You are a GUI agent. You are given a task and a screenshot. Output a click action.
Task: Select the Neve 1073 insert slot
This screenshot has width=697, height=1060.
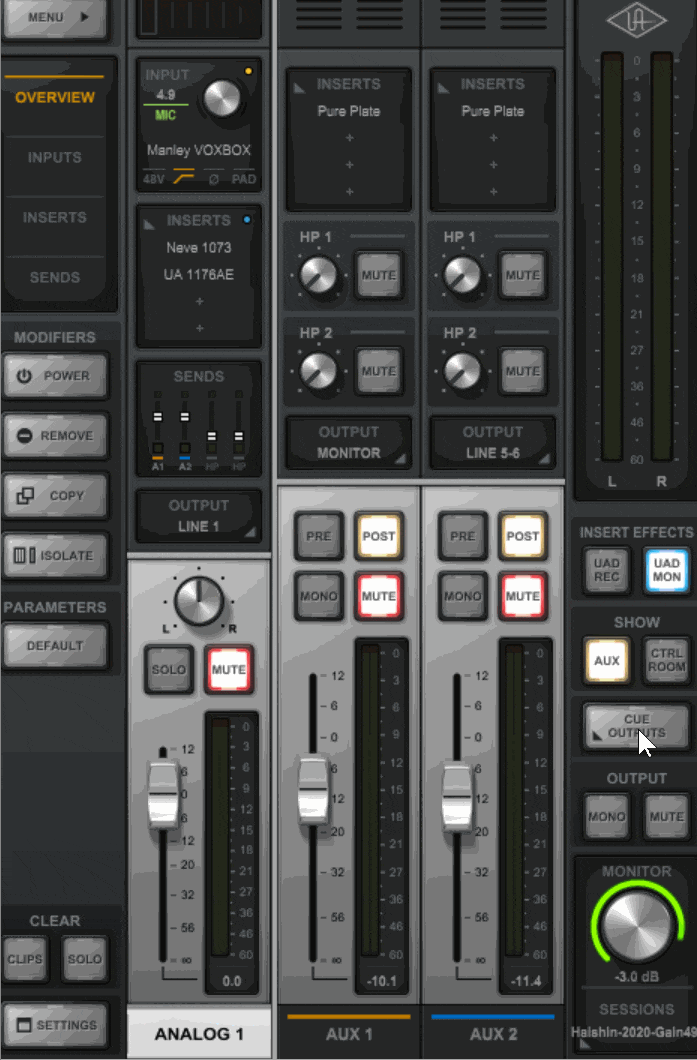[198, 247]
